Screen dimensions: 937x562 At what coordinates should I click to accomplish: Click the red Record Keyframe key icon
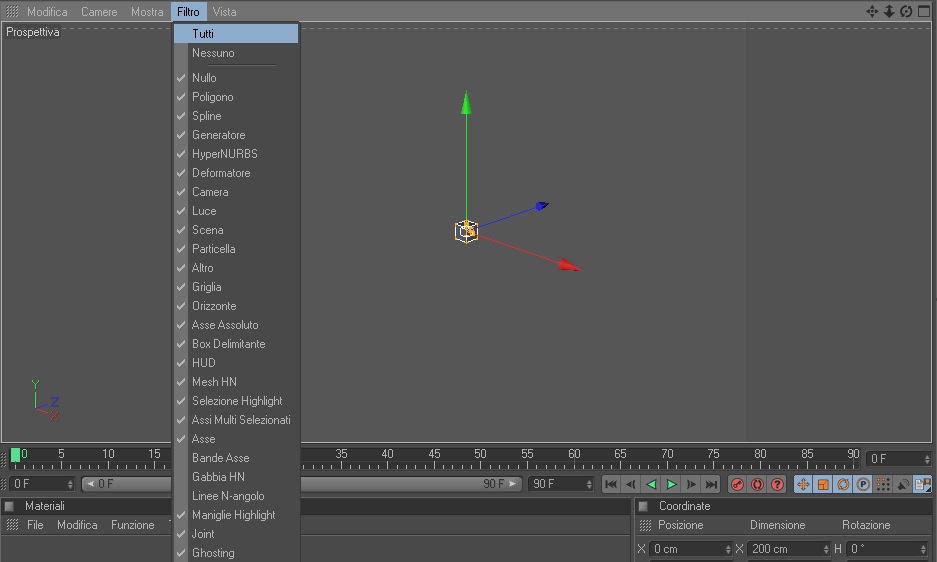[x=737, y=484]
